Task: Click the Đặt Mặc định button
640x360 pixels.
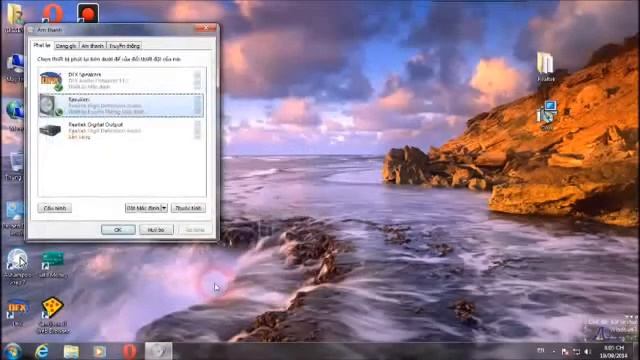Action: [x=143, y=208]
